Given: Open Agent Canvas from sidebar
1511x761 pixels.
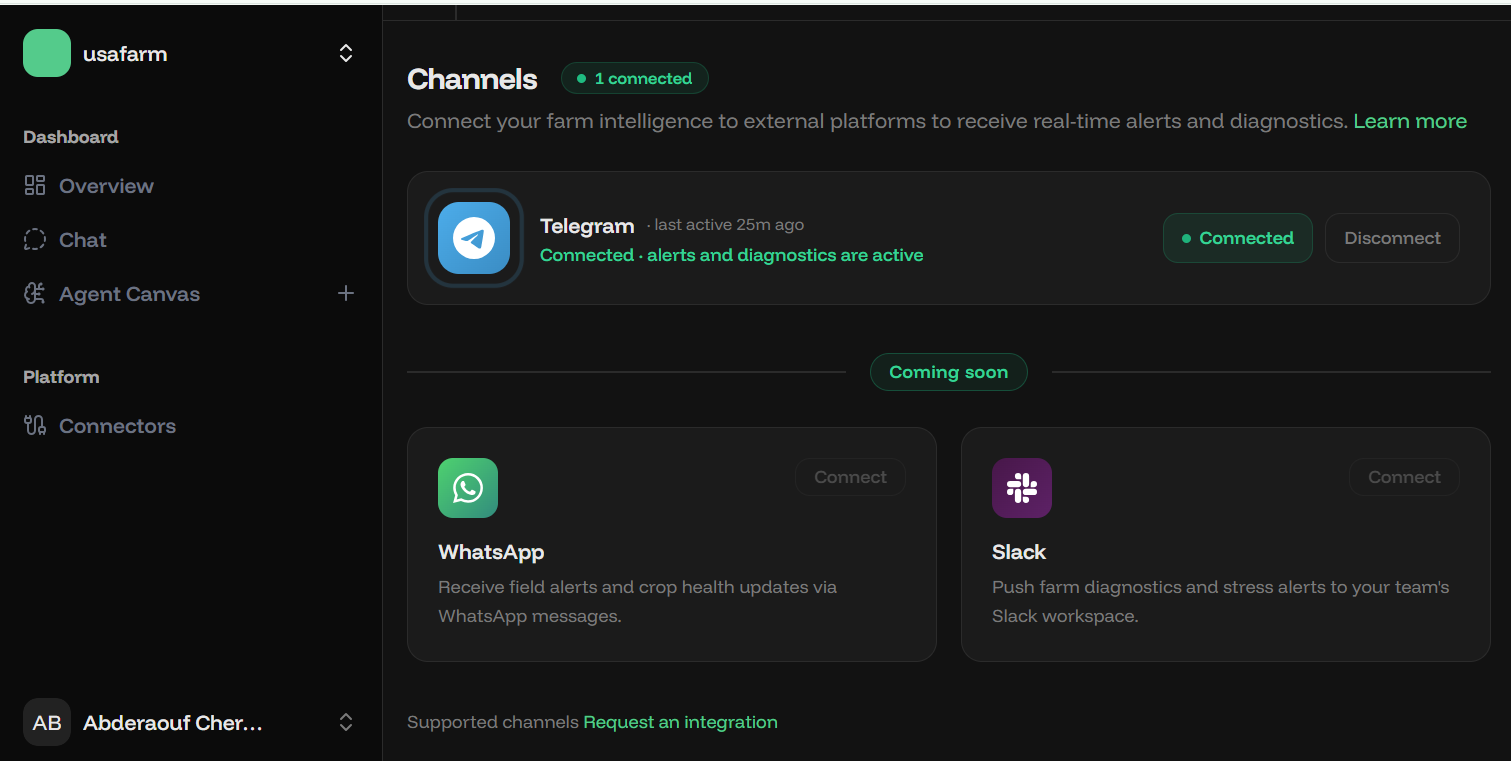Looking at the screenshot, I should 129,294.
